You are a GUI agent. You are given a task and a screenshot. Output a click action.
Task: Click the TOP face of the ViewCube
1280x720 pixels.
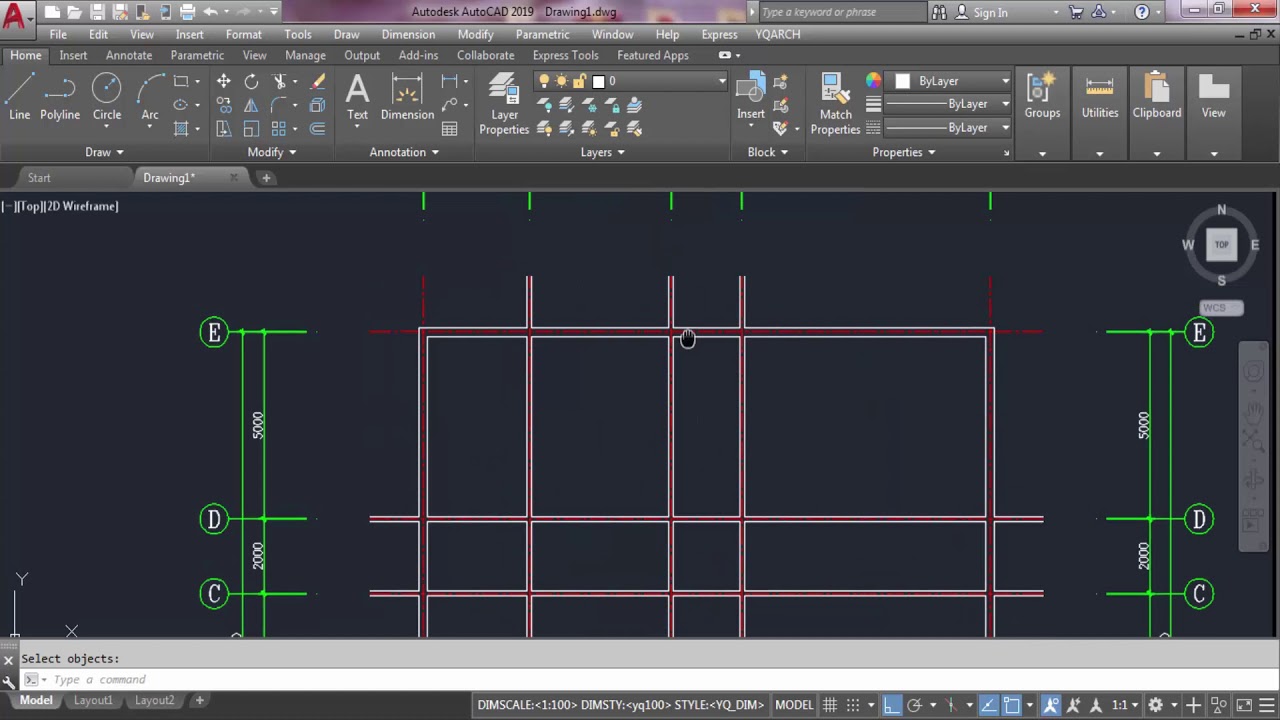click(1221, 244)
